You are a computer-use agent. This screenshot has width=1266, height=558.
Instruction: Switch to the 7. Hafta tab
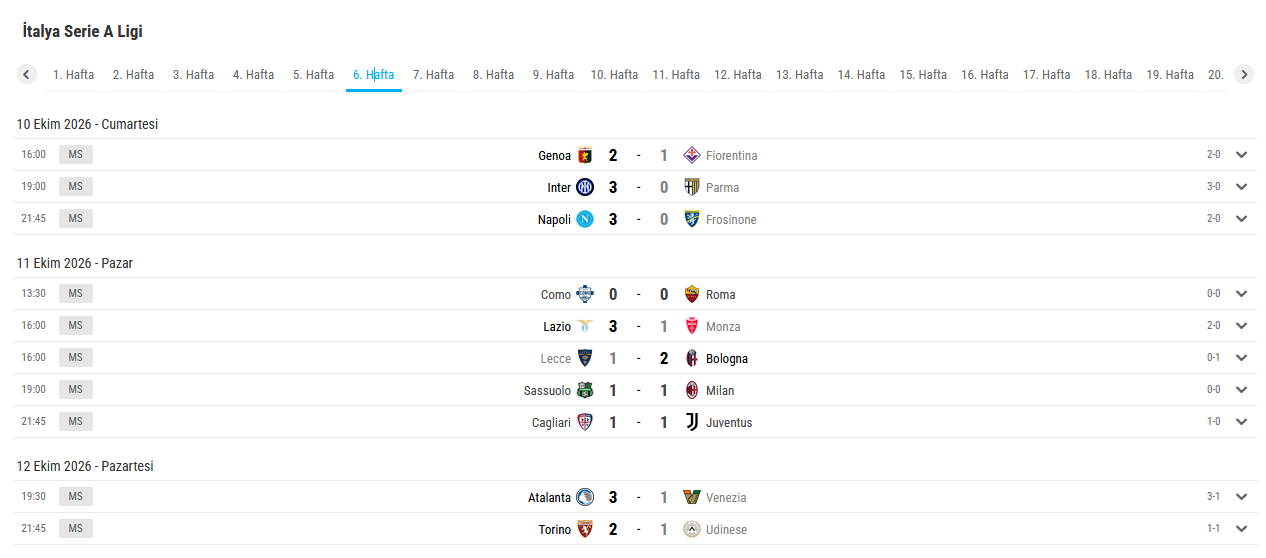tap(433, 74)
